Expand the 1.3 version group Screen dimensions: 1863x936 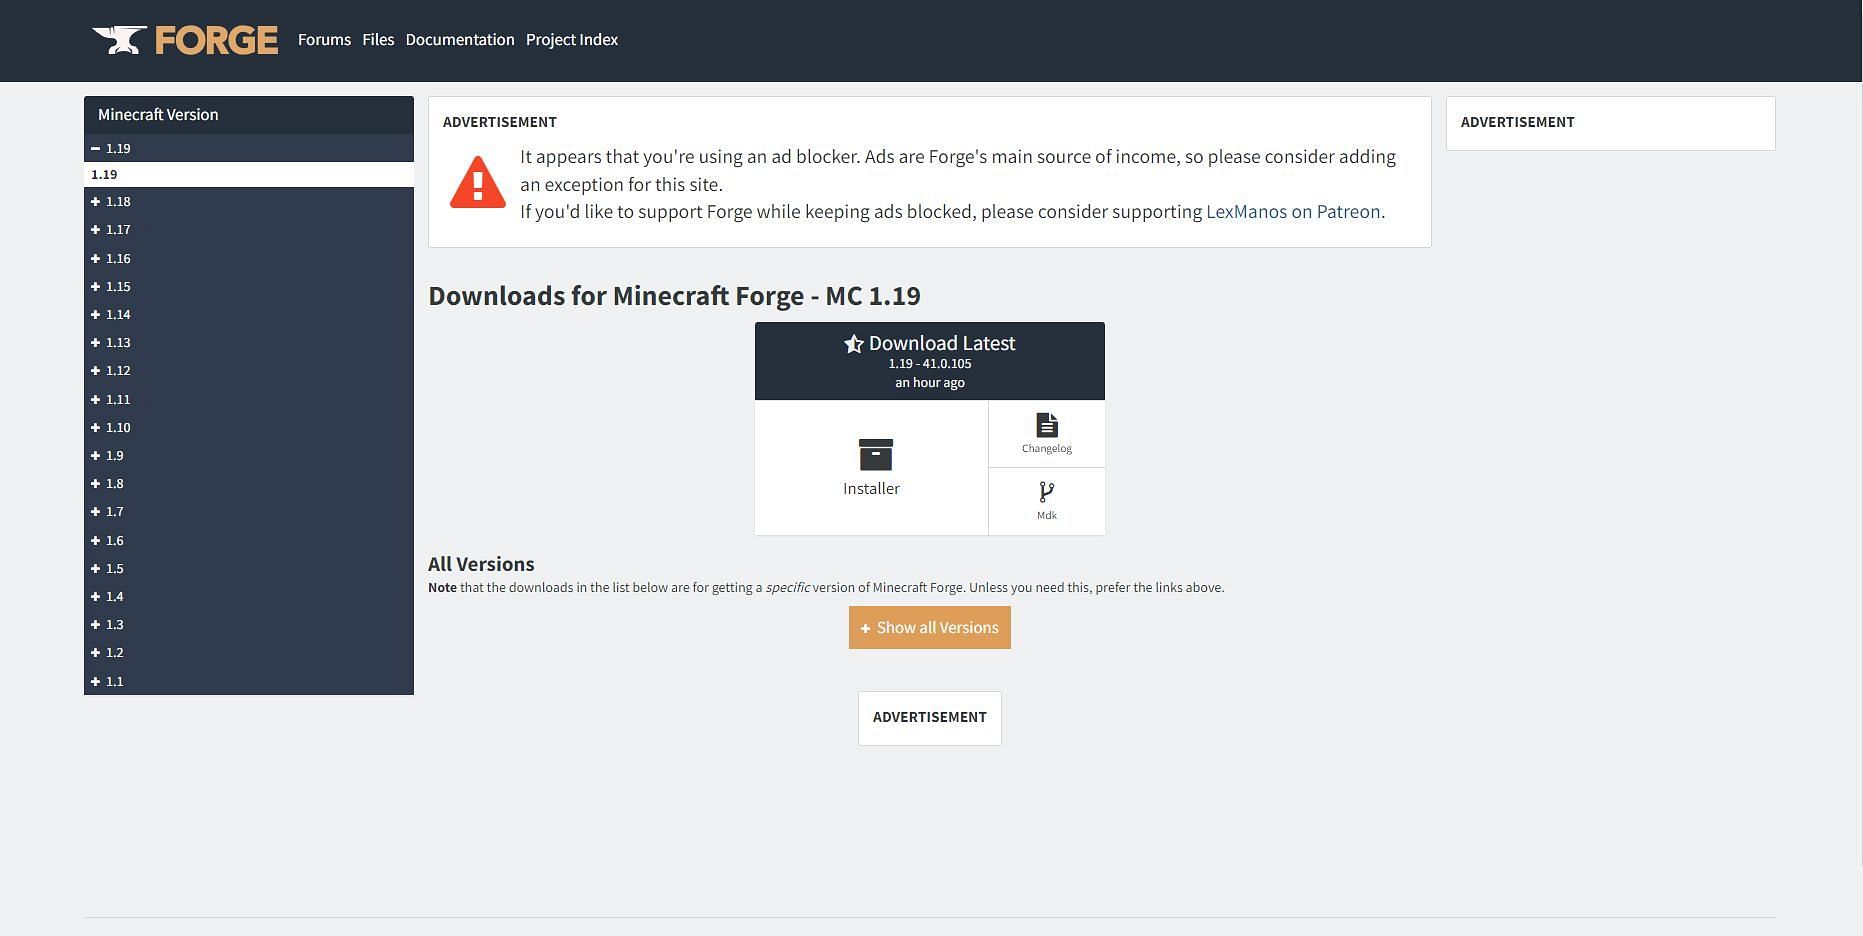coord(249,624)
